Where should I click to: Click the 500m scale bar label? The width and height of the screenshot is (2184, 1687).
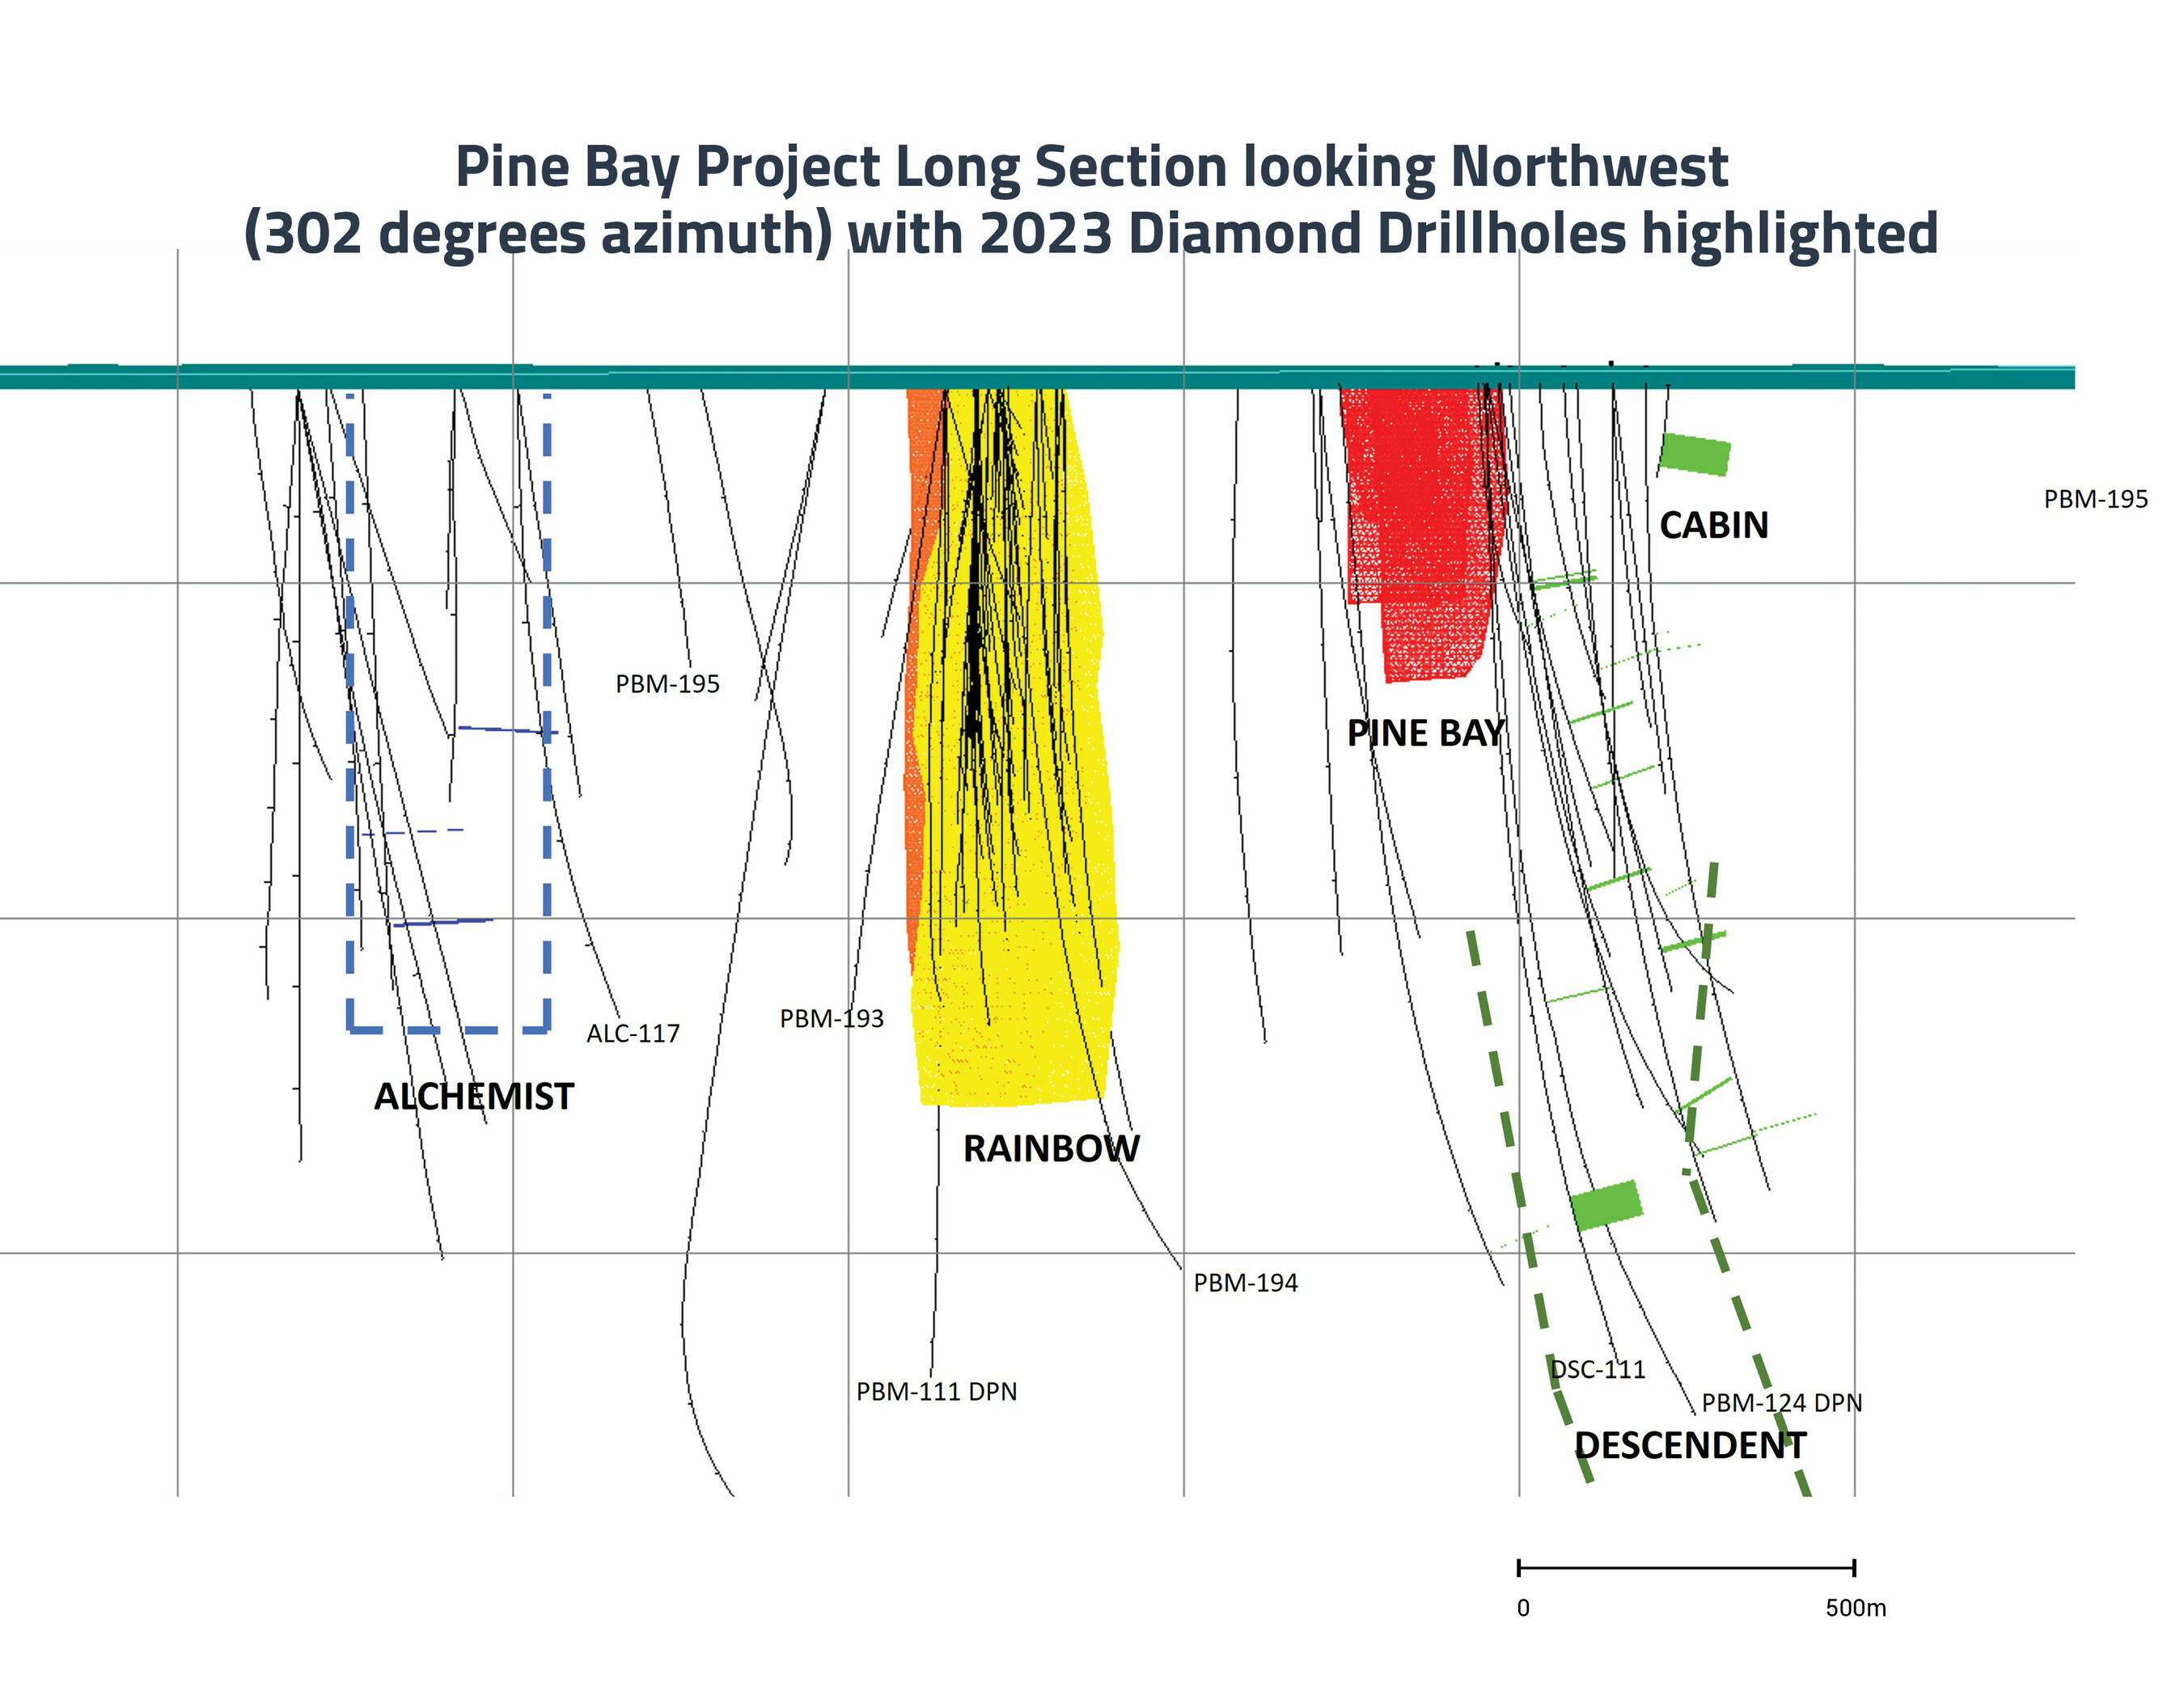tap(1856, 1608)
